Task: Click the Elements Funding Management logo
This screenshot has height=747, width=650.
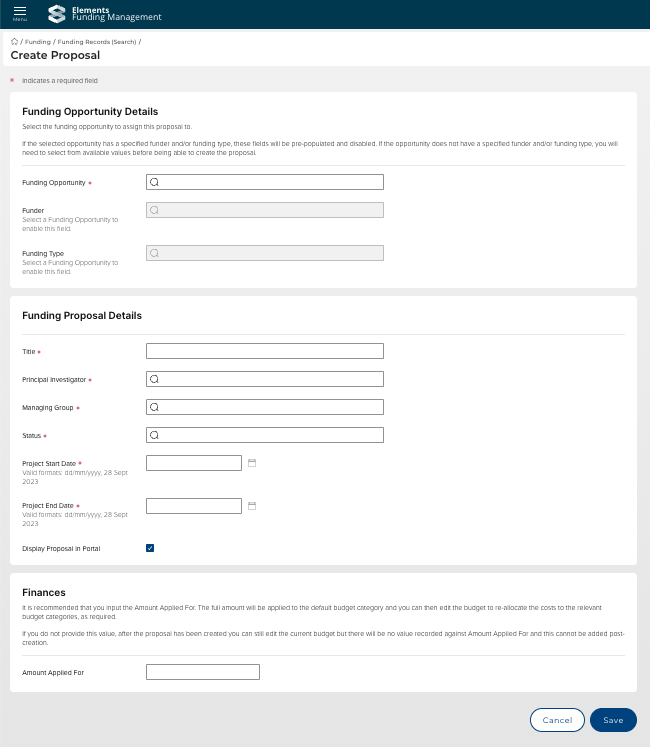Action: pyautogui.click(x=105, y=14)
